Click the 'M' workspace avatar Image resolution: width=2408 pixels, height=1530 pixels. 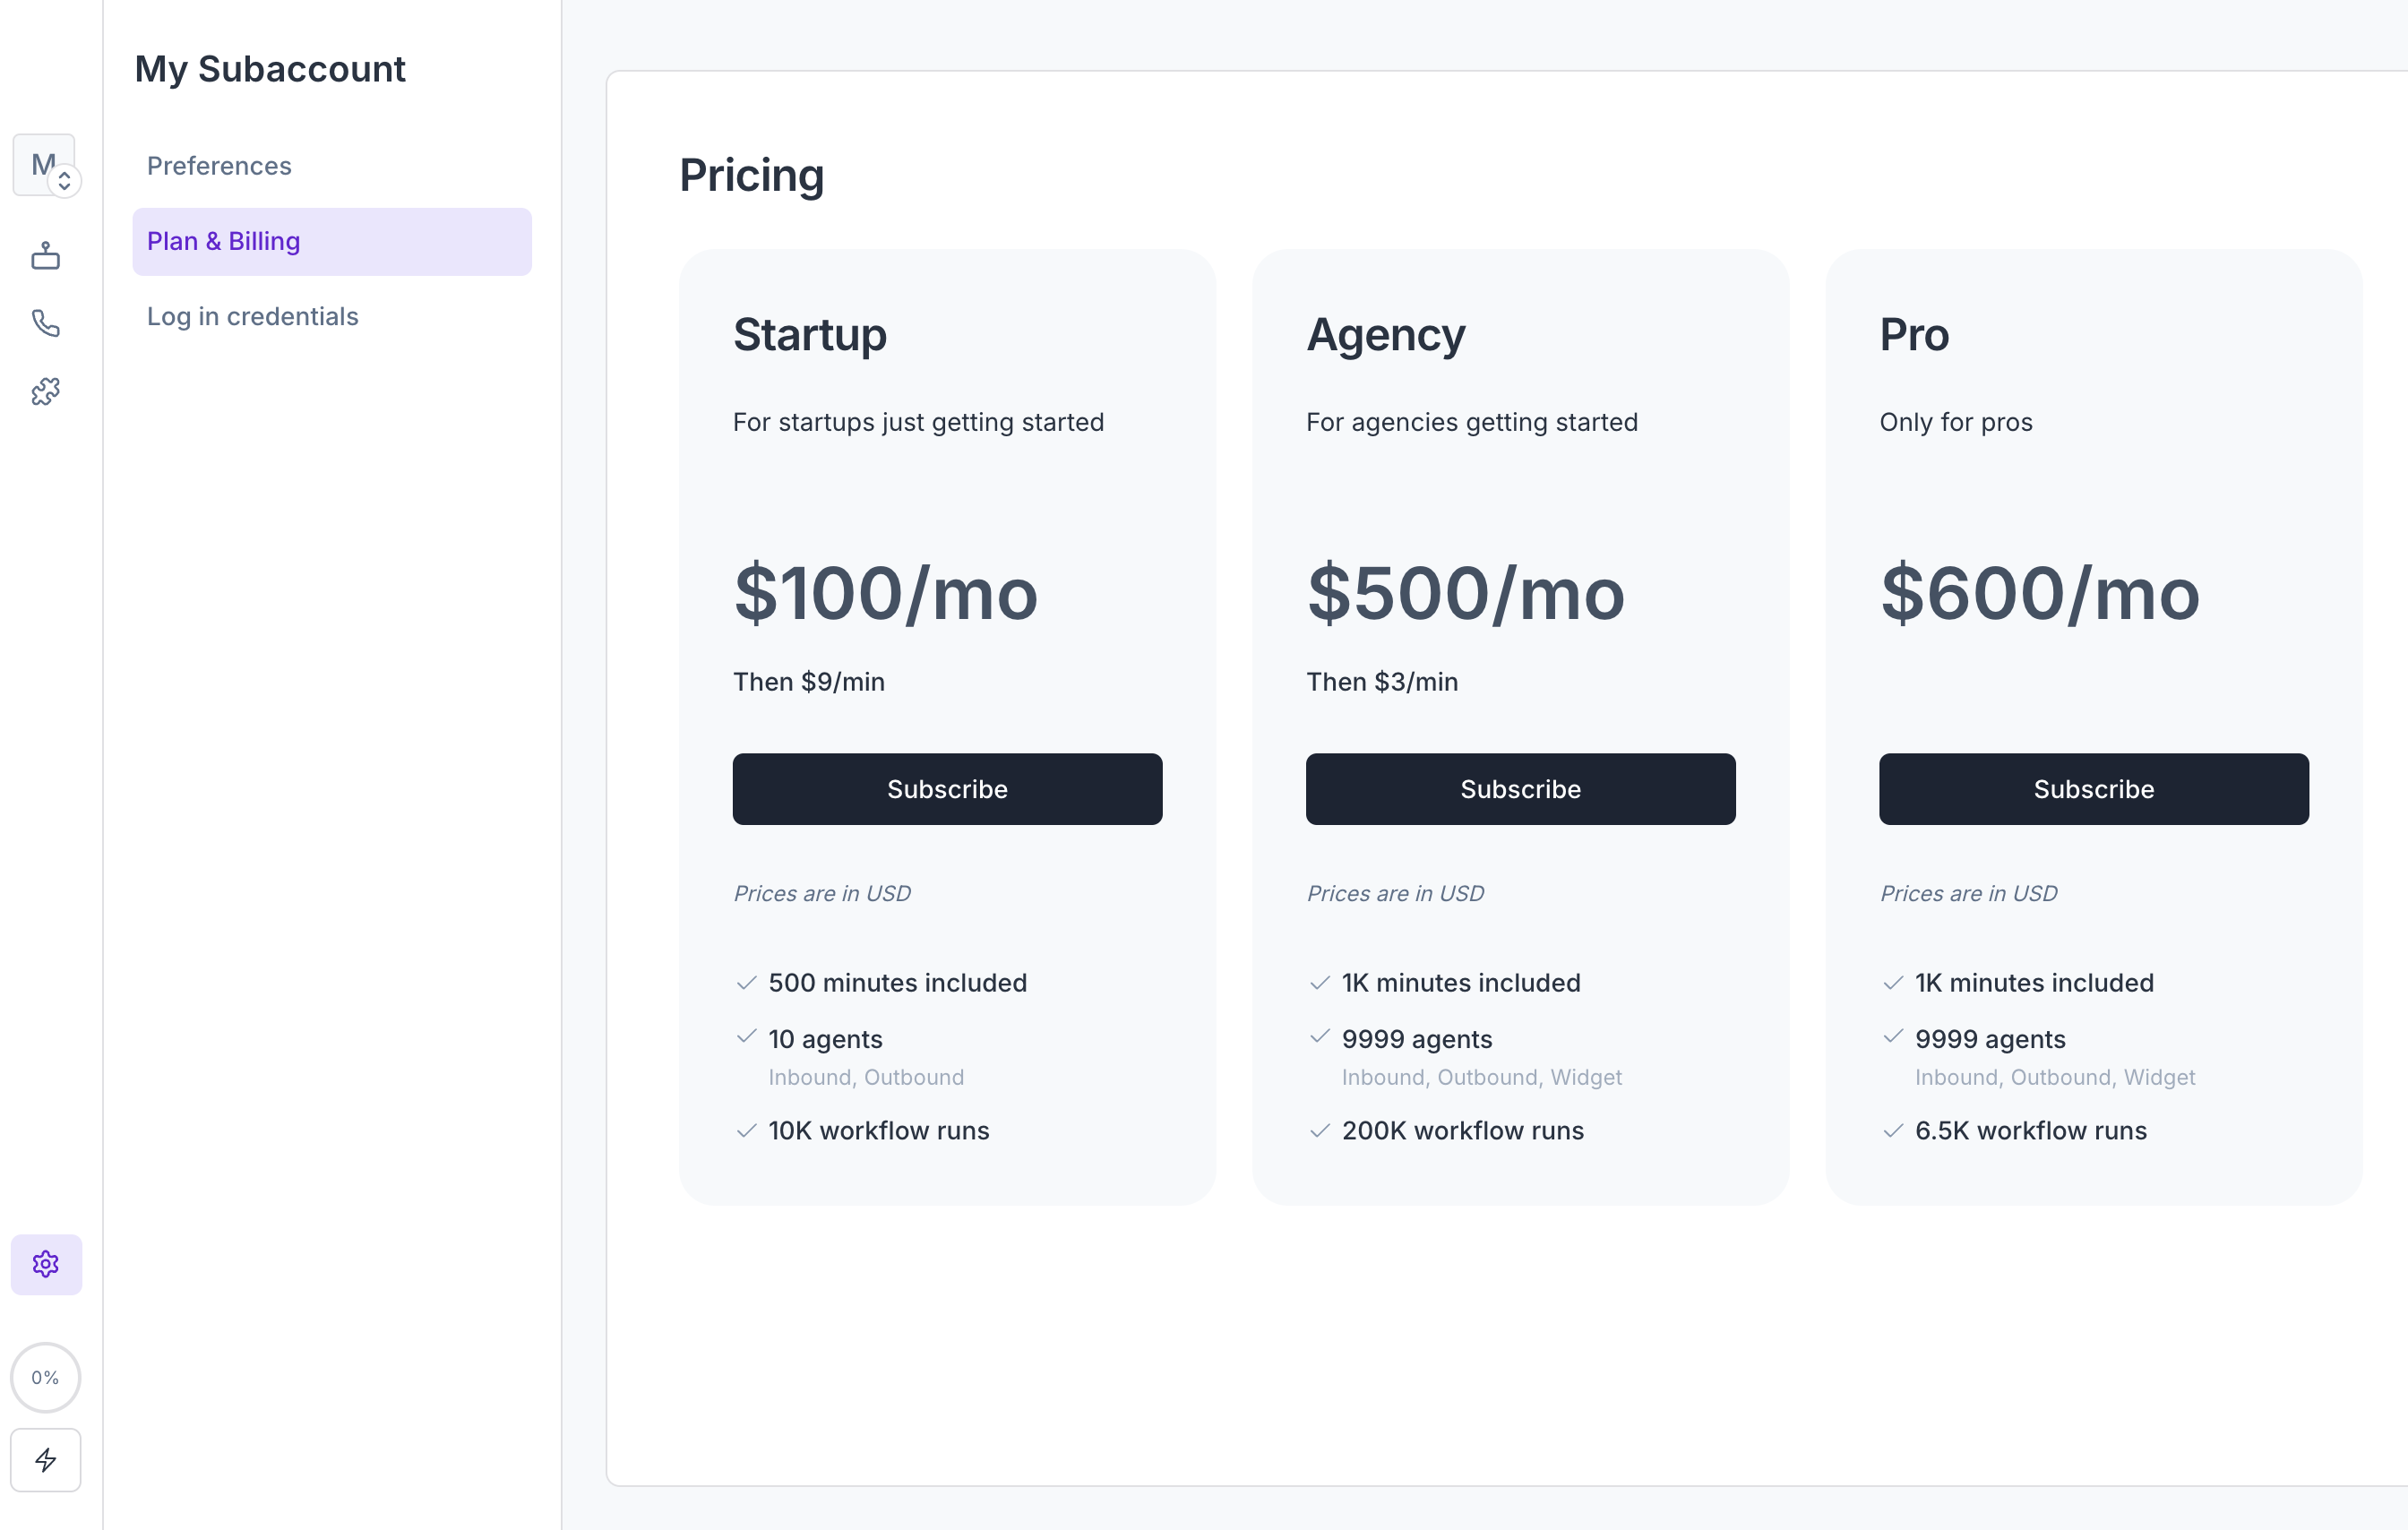tap(42, 163)
